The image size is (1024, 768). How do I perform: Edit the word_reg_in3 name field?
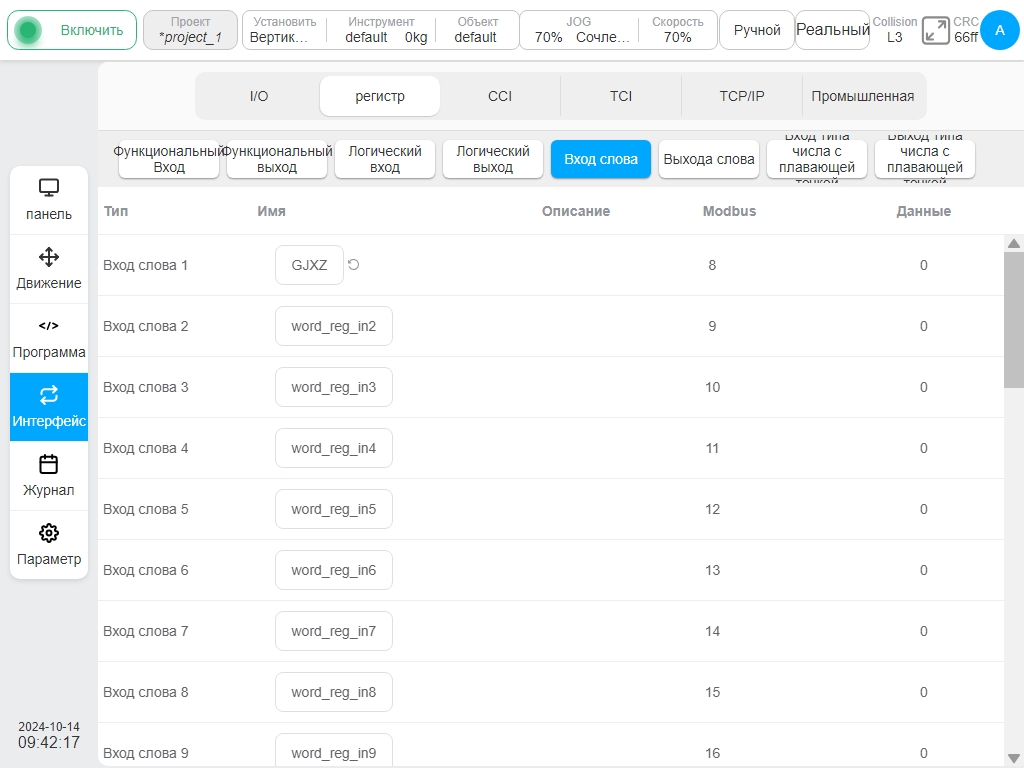pyautogui.click(x=334, y=387)
